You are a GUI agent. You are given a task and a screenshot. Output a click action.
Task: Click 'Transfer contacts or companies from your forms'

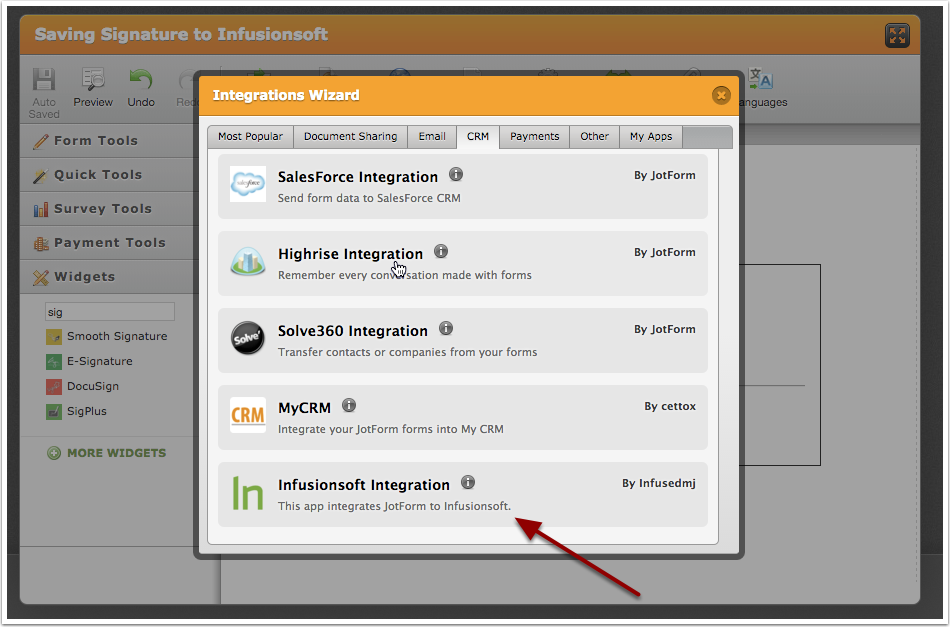(x=407, y=352)
